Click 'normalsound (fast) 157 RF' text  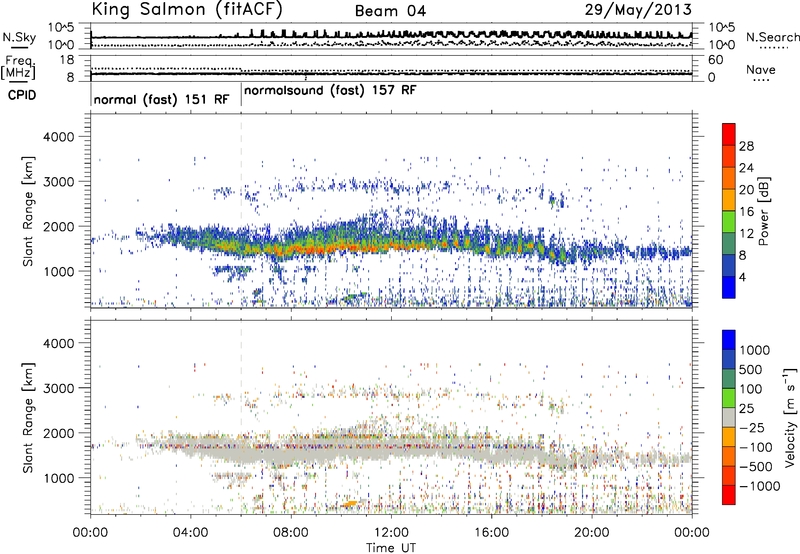[330, 90]
